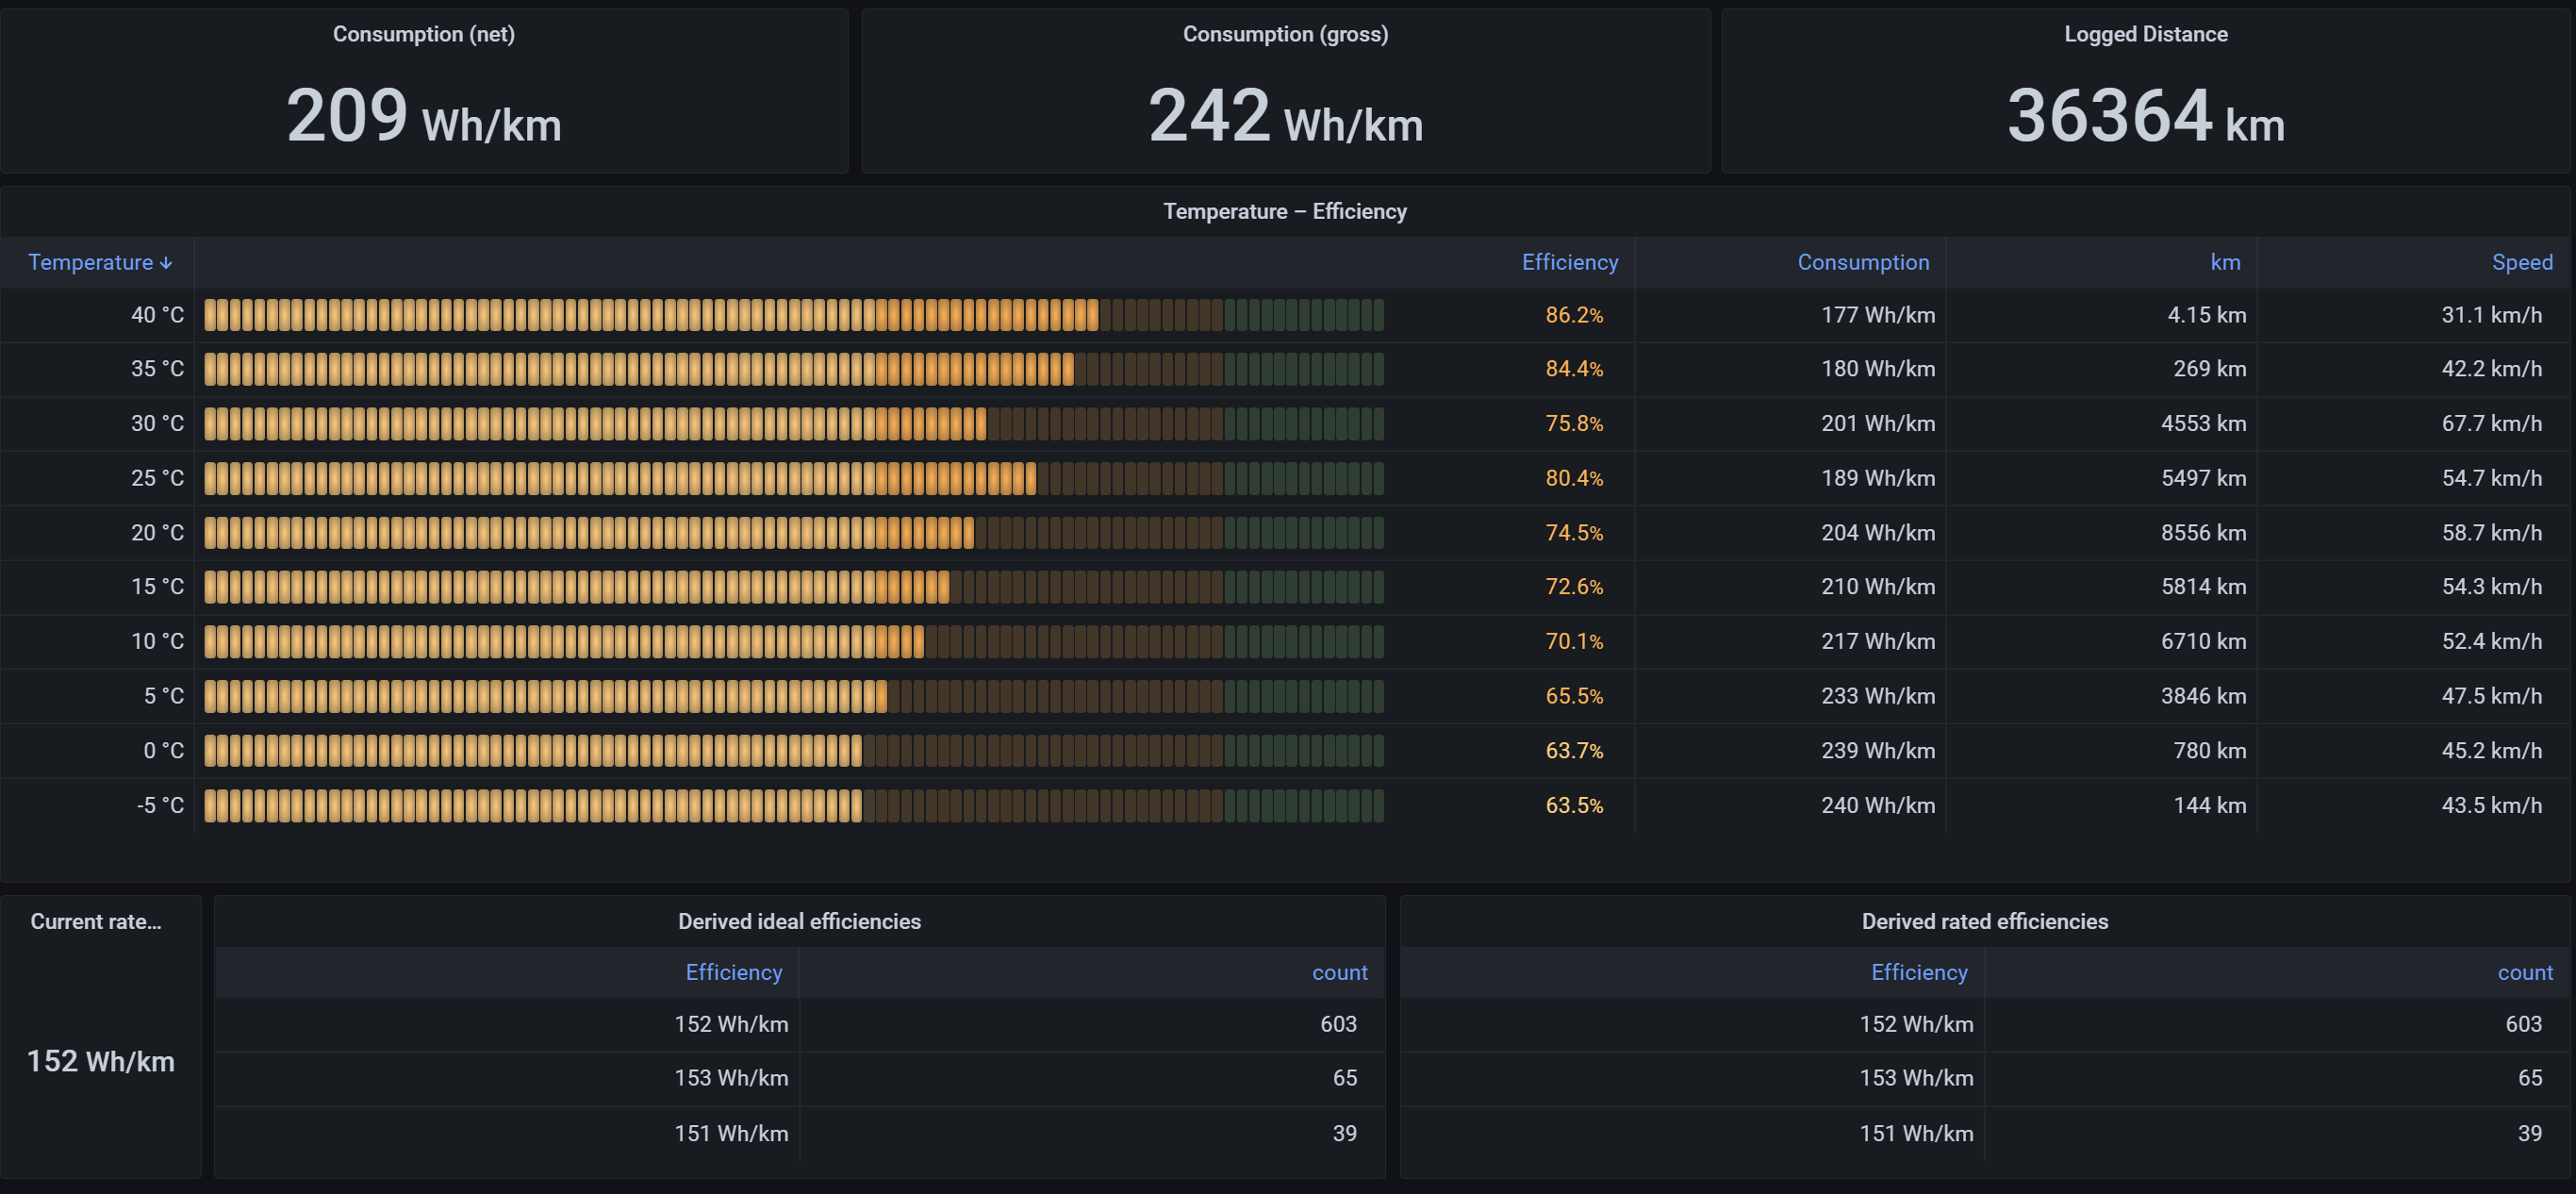The height and width of the screenshot is (1194, 2576).
Task: Open the Derived ideal efficiencies panel menu
Action: 799,921
